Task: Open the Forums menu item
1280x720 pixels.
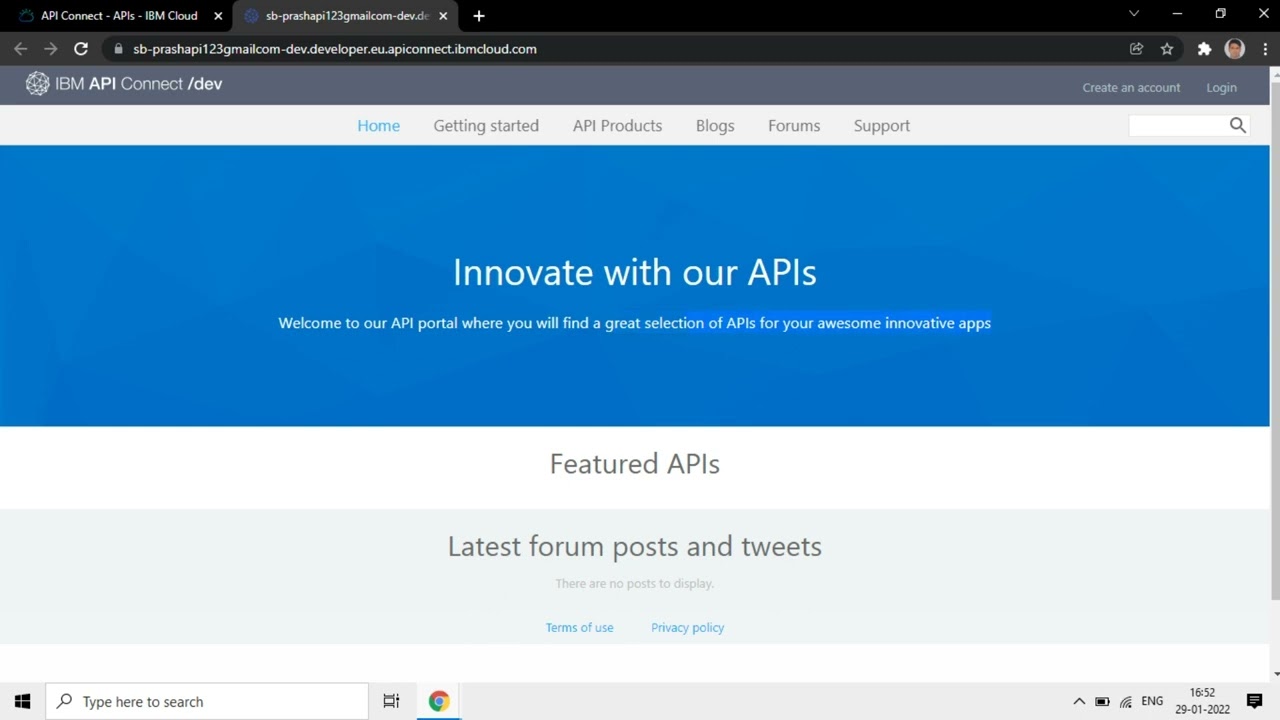Action: pos(794,125)
